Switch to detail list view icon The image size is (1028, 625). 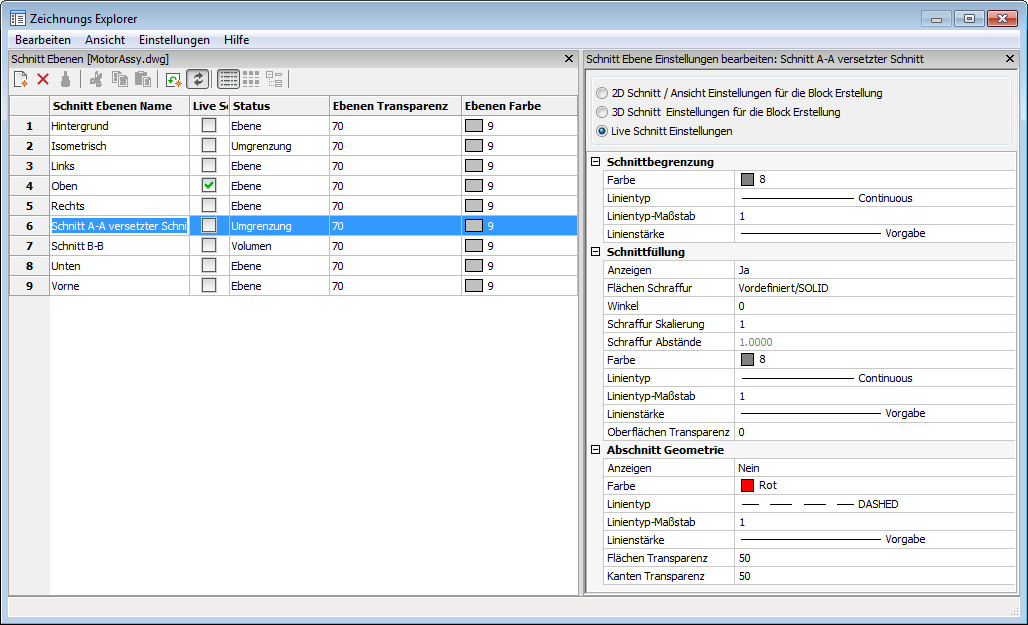pos(228,80)
